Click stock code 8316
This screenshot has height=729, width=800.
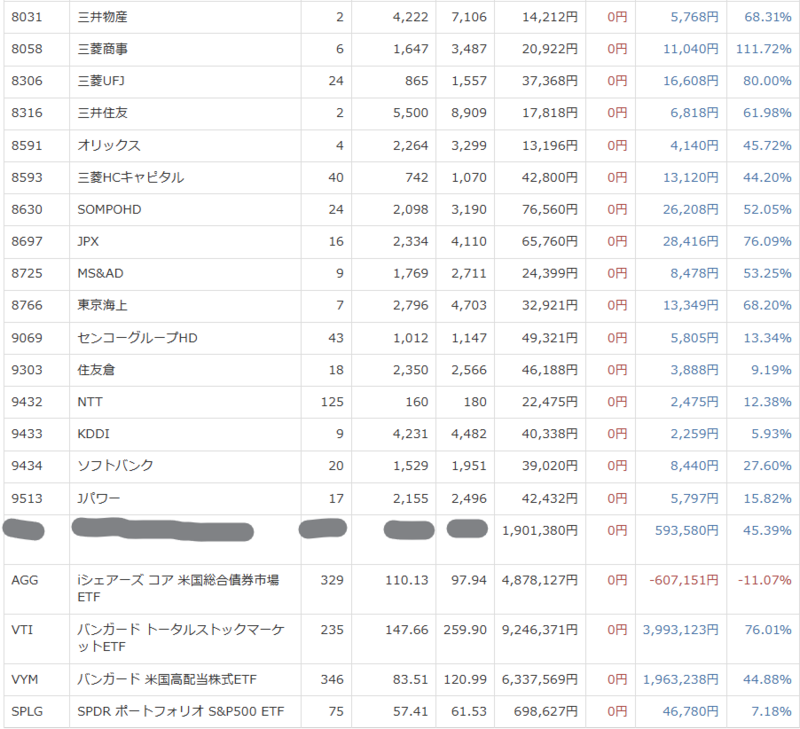(x=27, y=113)
